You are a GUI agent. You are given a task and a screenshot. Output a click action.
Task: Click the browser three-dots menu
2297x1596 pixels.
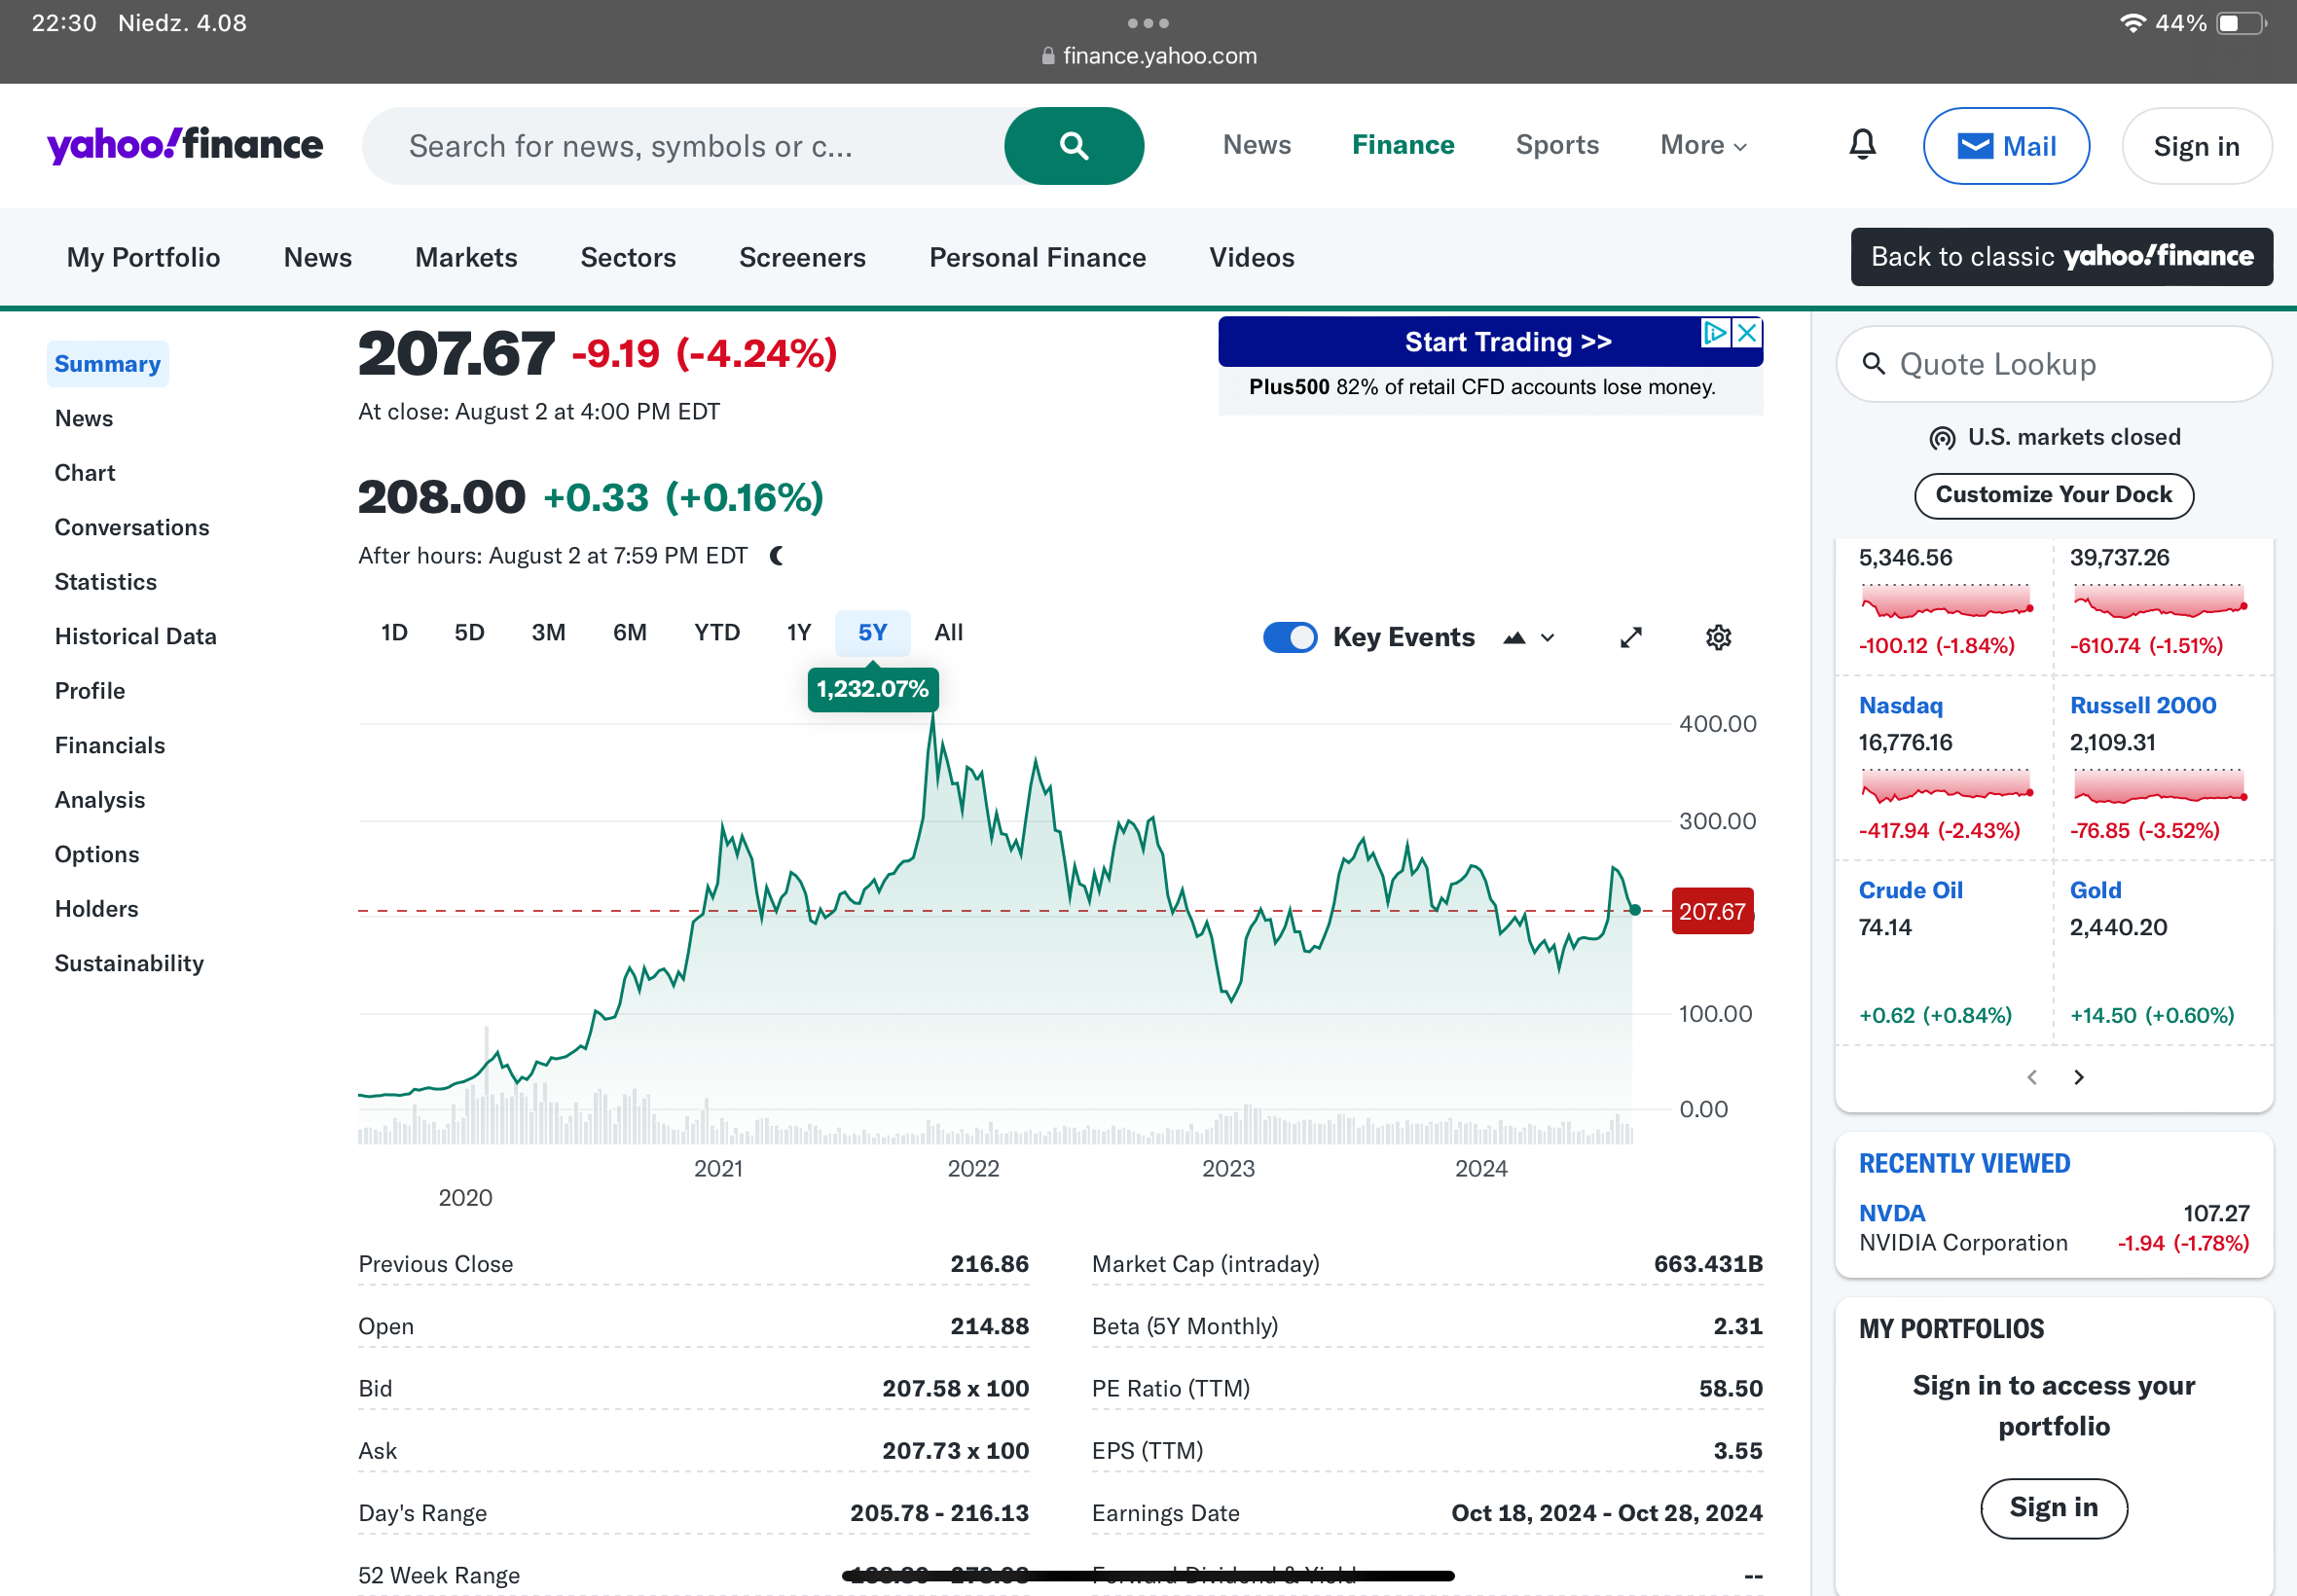click(1147, 22)
